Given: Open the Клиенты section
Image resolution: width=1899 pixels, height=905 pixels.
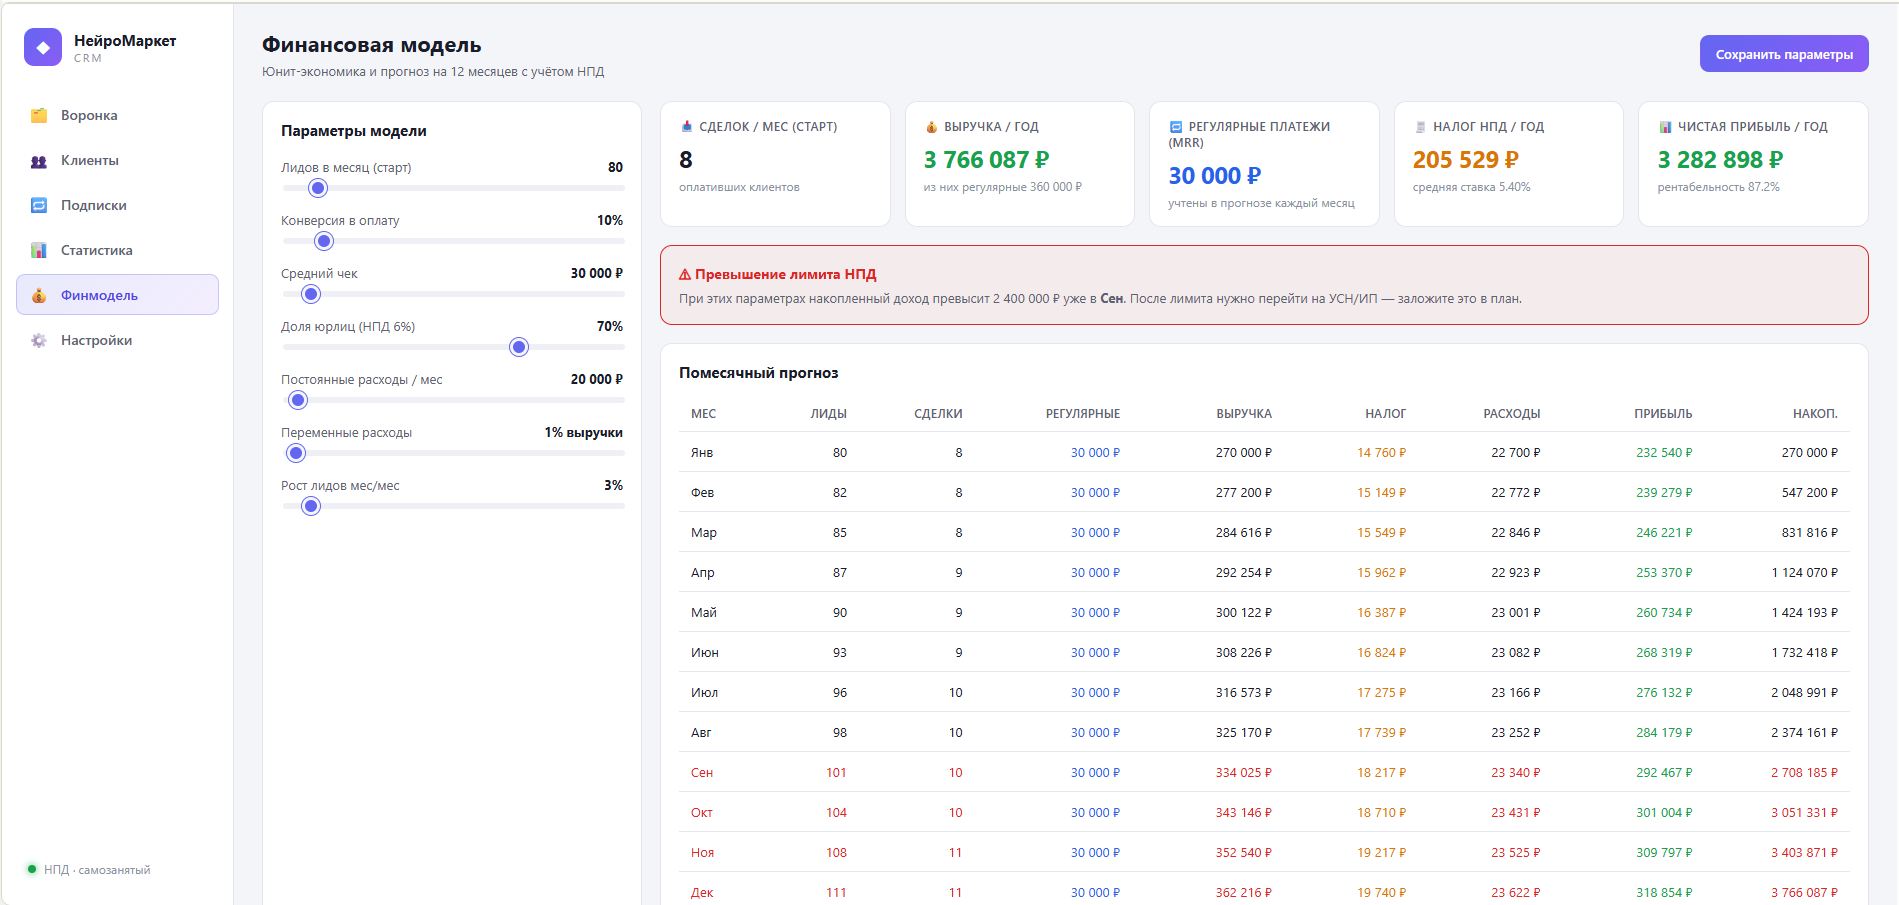Looking at the screenshot, I should pyautogui.click(x=117, y=160).
